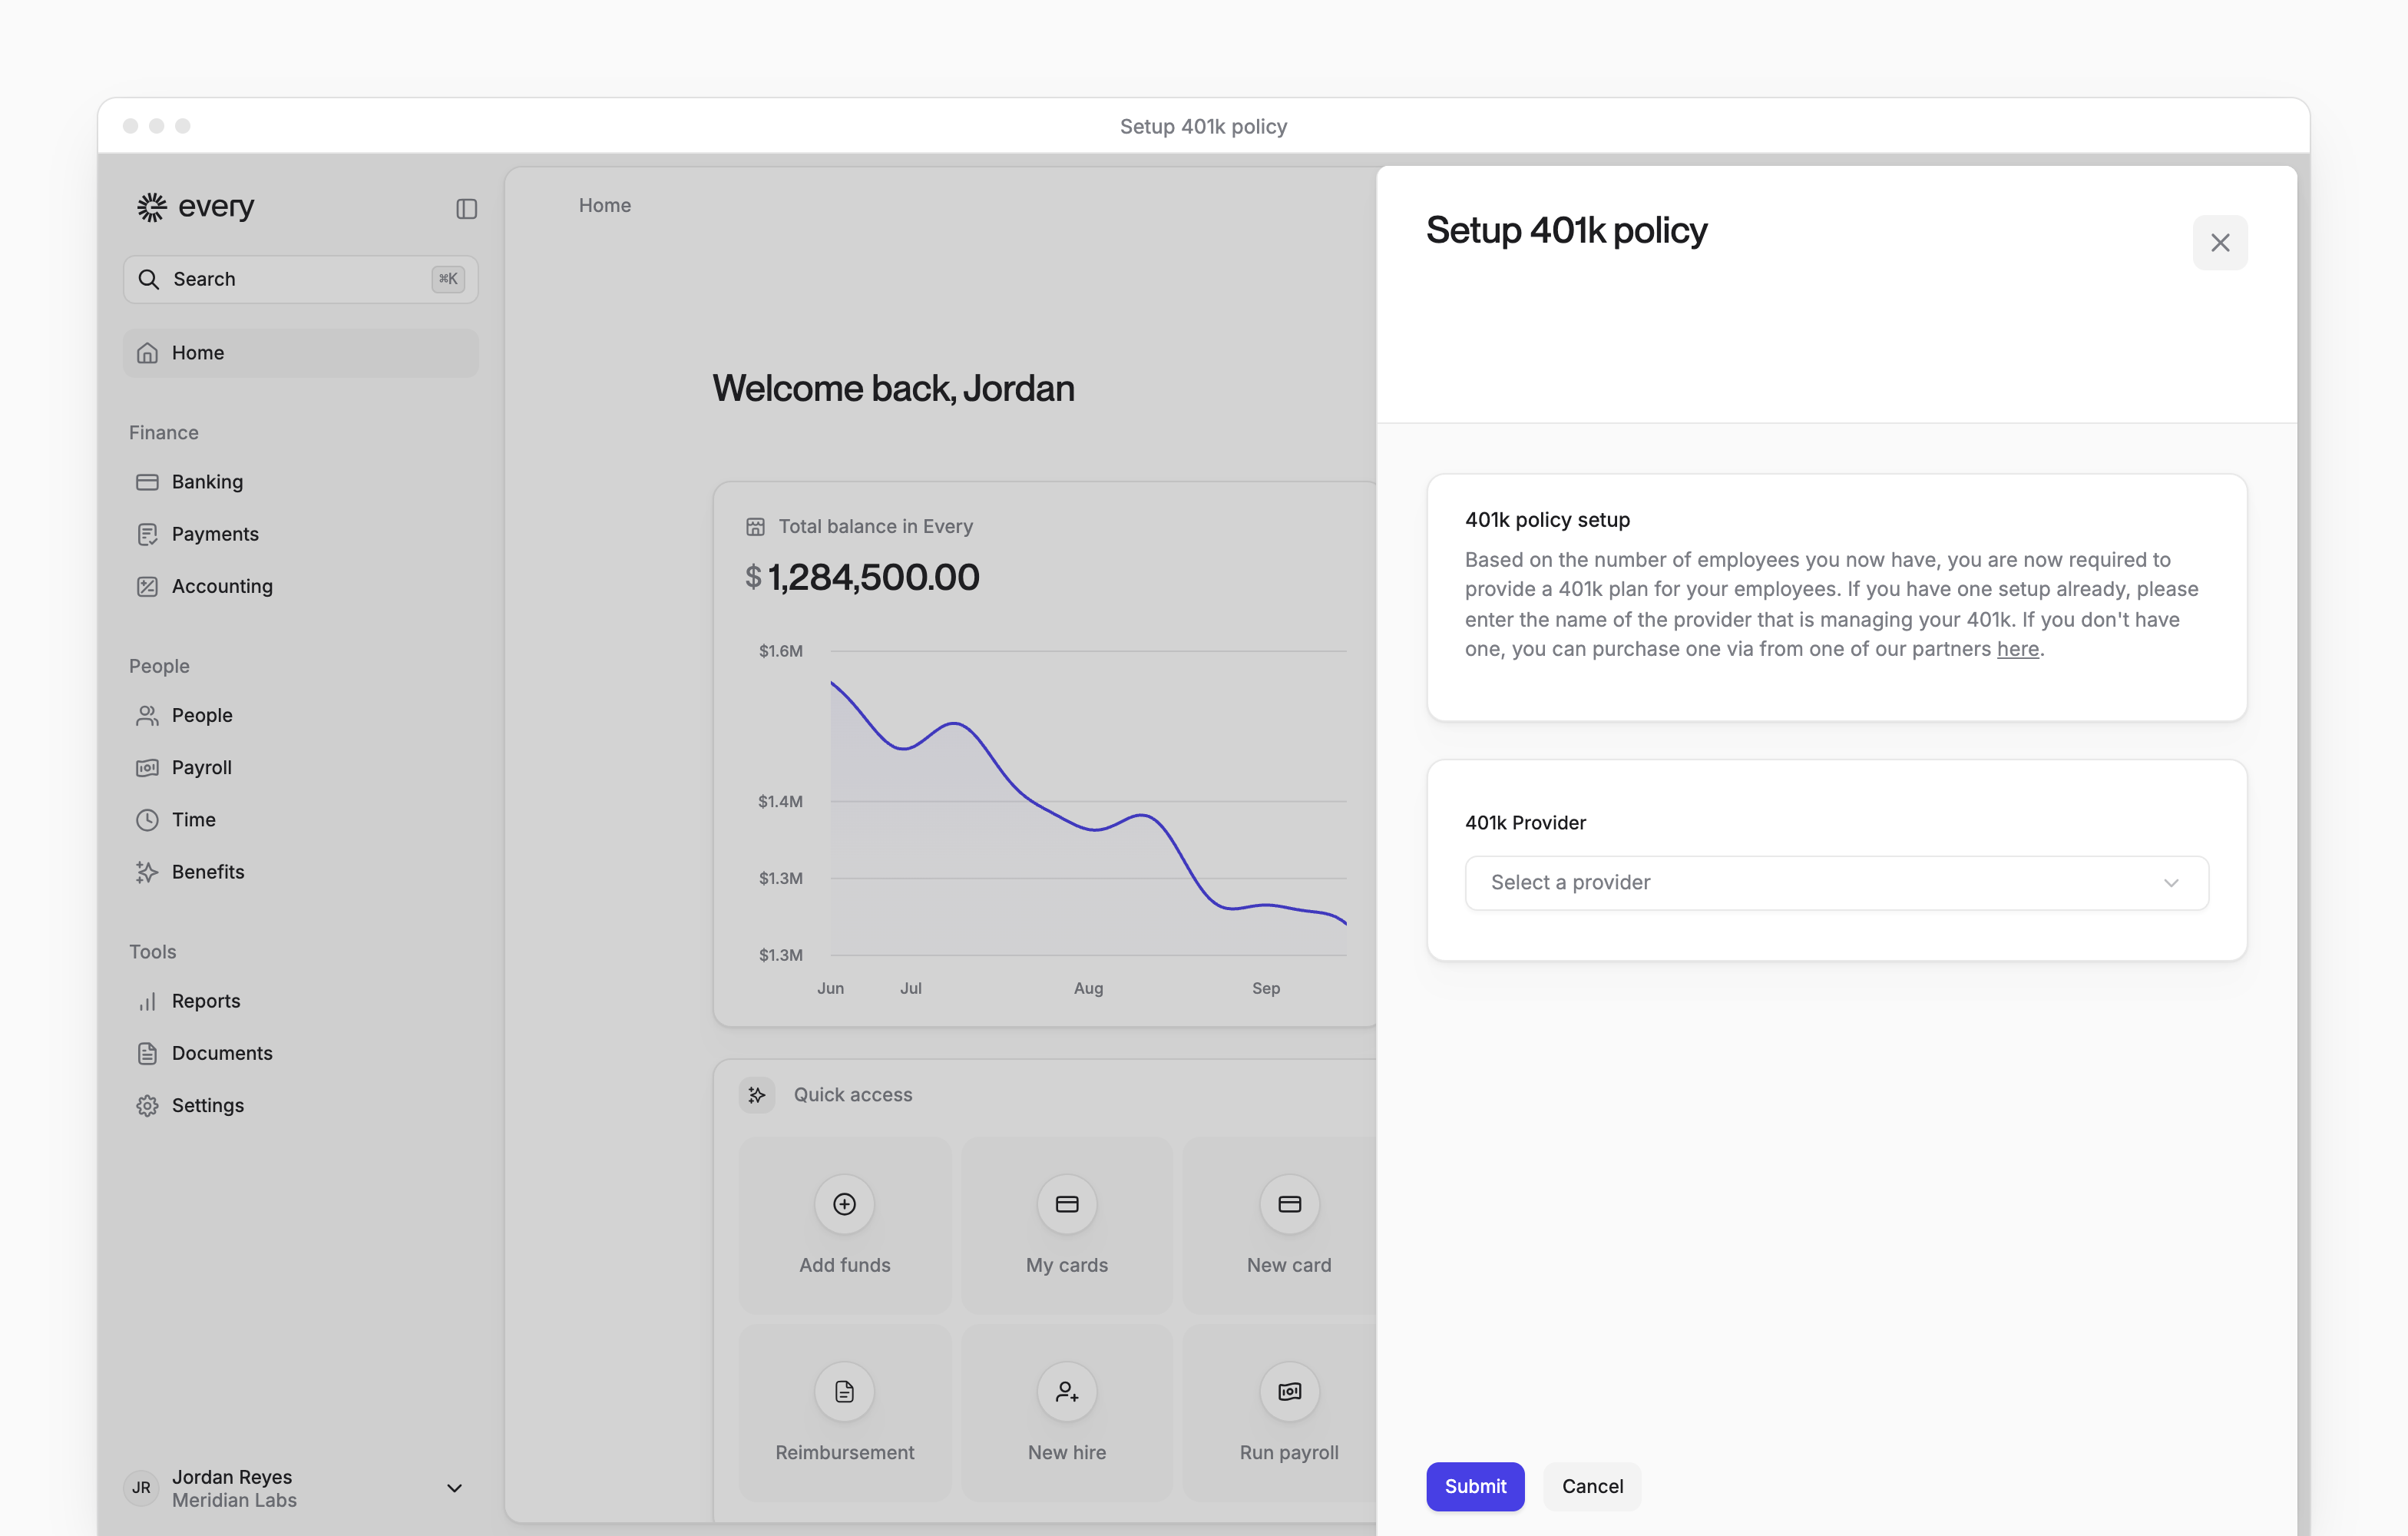This screenshot has height=1536, width=2408.
Task: Open Home in sidebar
Action: 300,353
